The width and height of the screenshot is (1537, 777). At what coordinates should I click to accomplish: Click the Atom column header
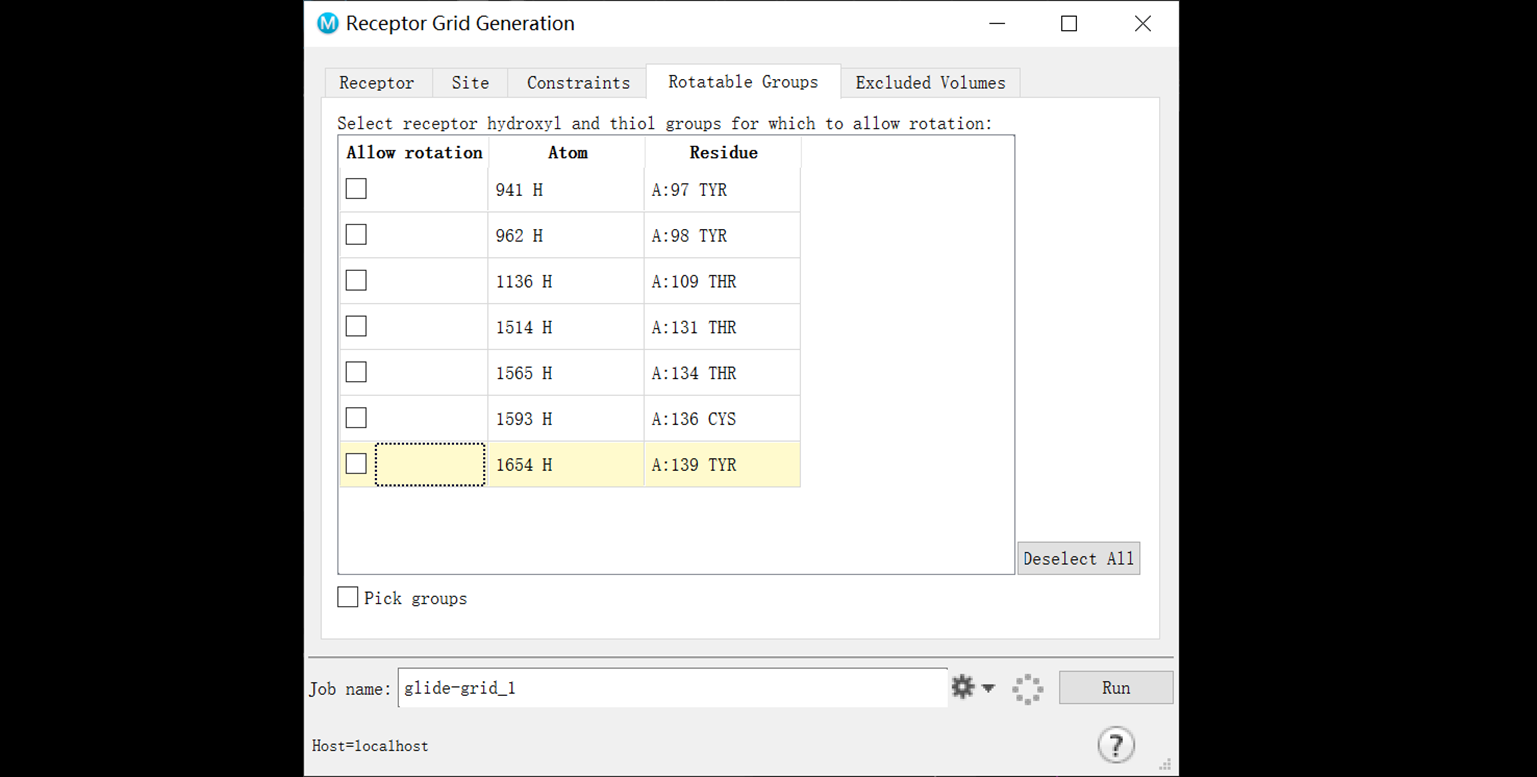click(567, 153)
